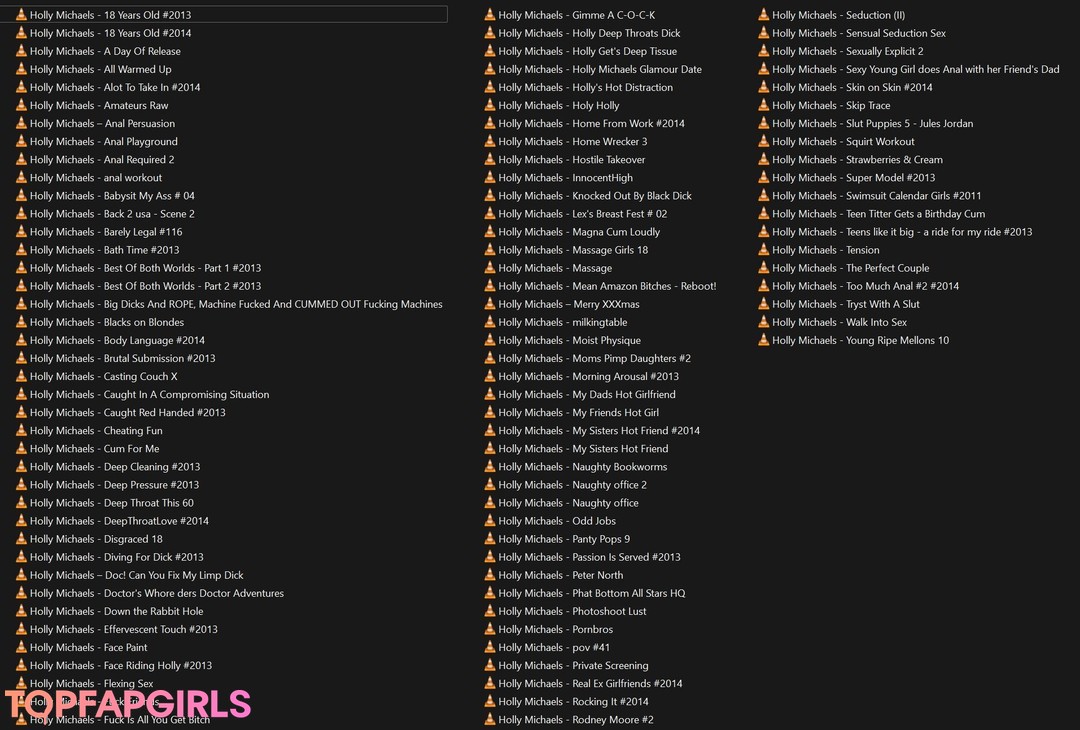Select file 'Holly's Hot Distraction'
The image size is (1080, 730).
[x=585, y=87]
